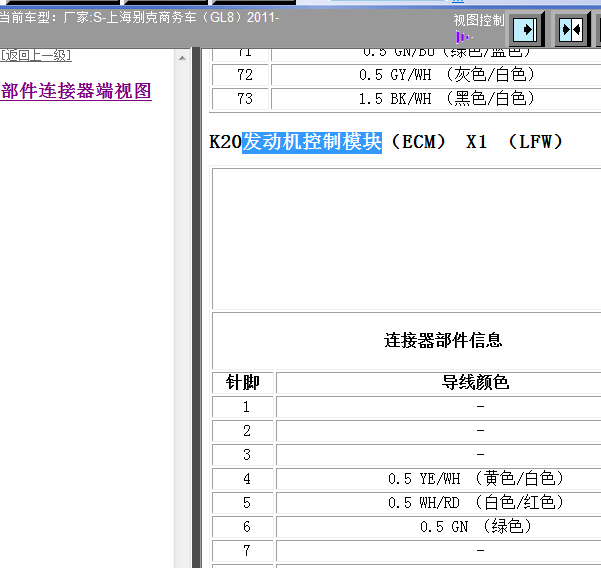Open the 部件连接器端视图 link
Screen dimensions: 601x568
(x=76, y=91)
